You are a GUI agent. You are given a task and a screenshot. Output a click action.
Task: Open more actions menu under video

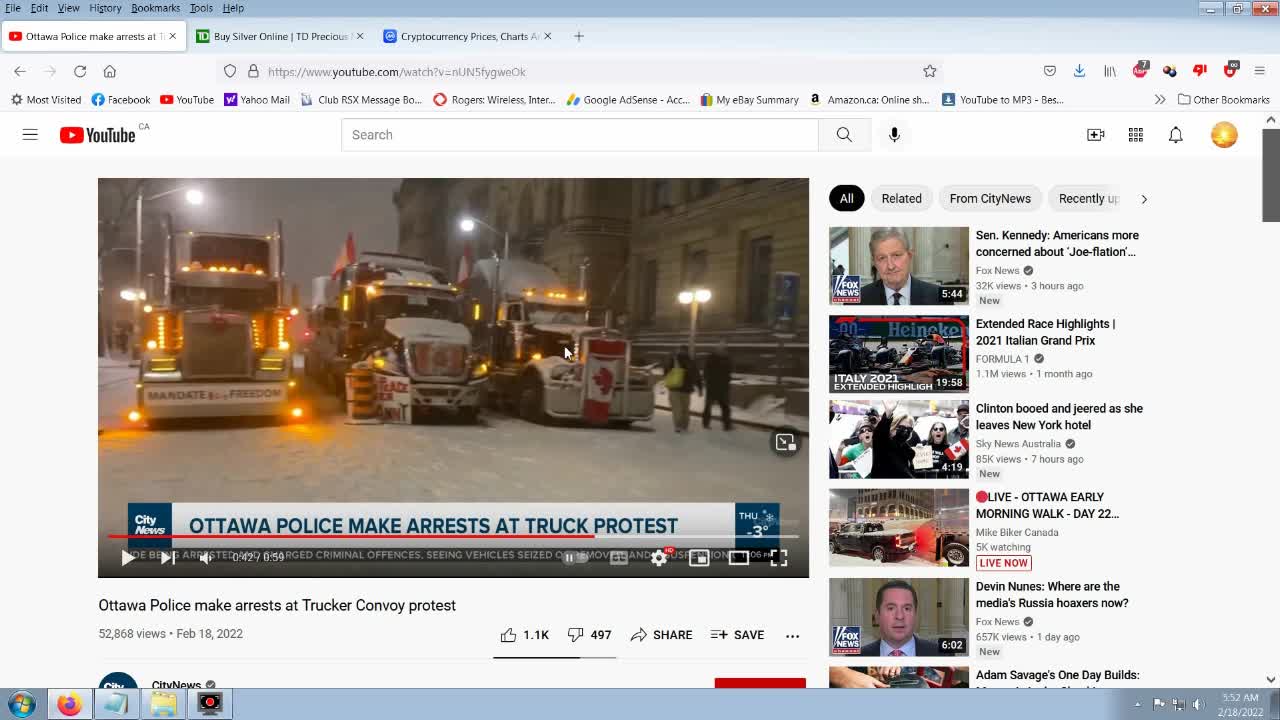click(793, 635)
